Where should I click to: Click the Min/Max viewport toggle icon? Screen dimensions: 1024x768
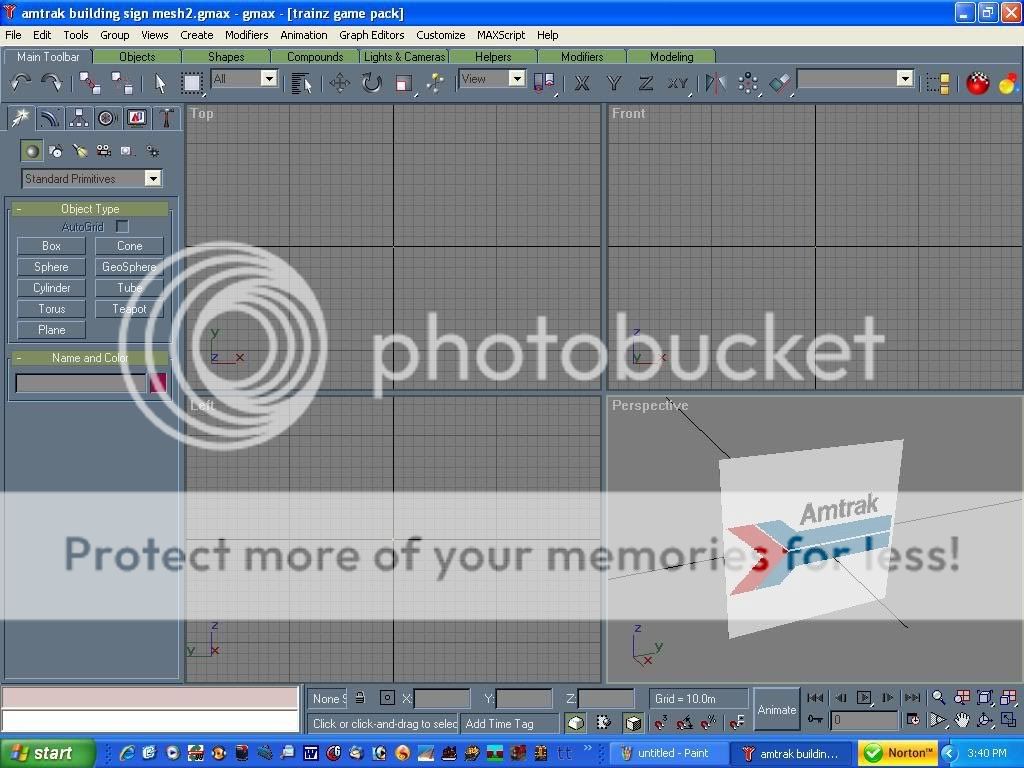tap(1008, 720)
